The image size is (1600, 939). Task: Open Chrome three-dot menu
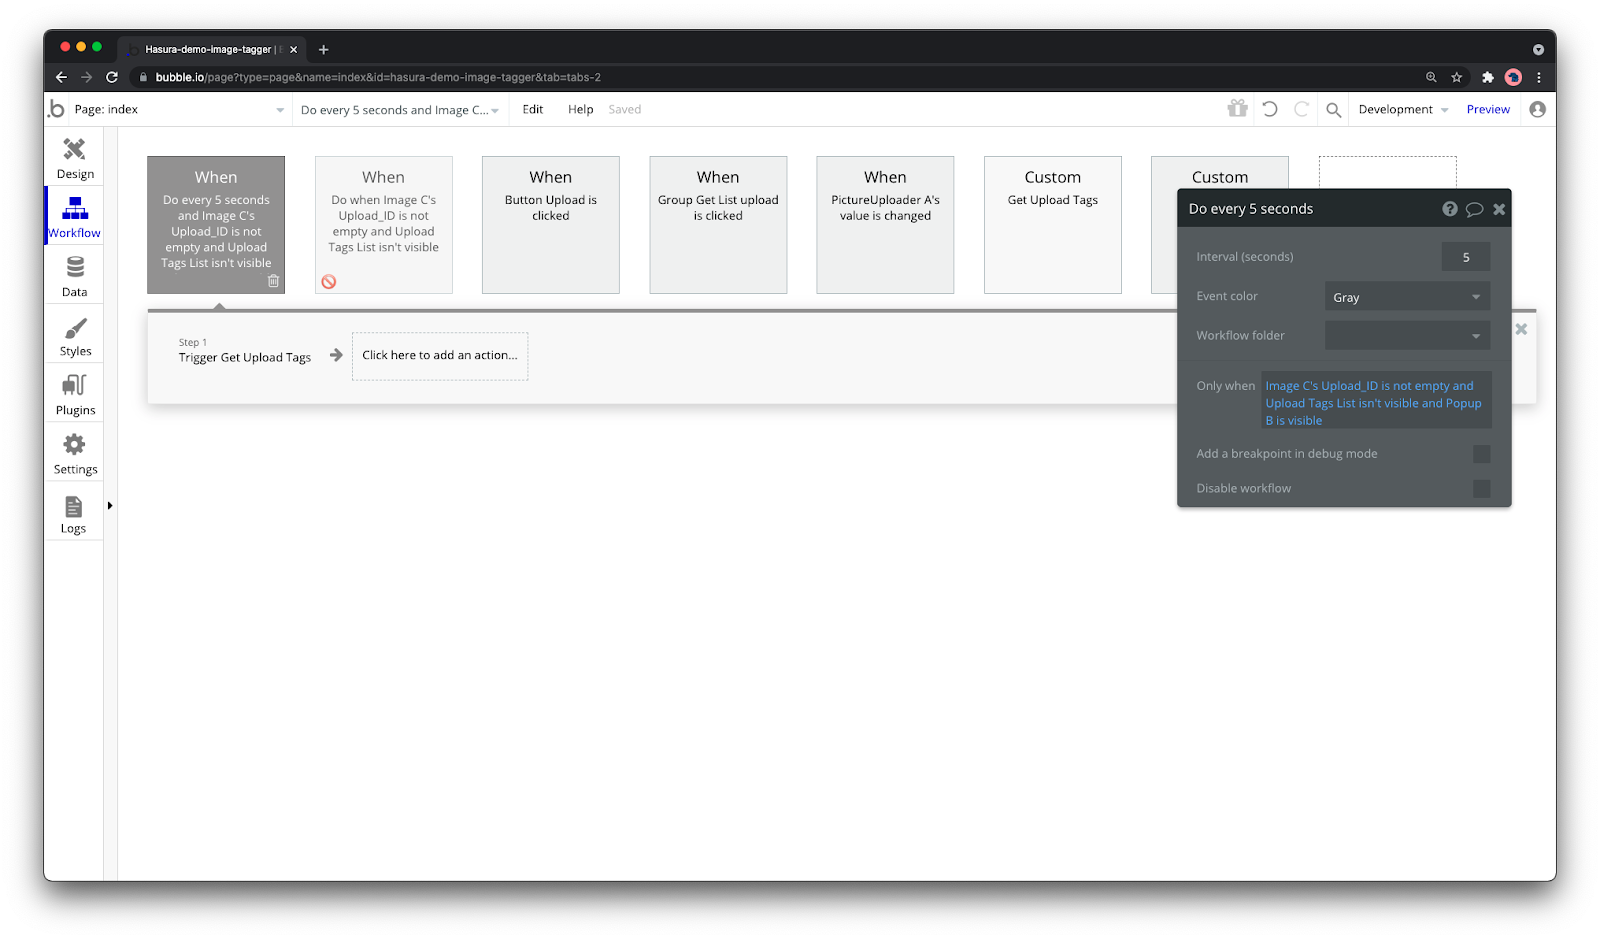pos(1539,77)
